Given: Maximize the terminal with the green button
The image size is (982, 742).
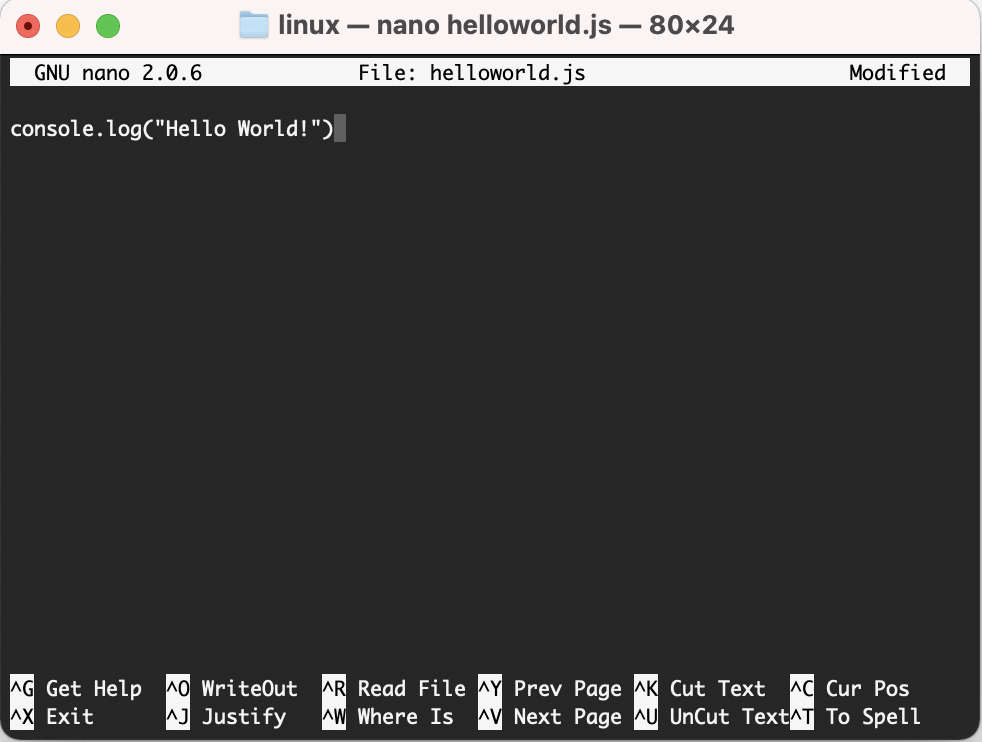Looking at the screenshot, I should (x=108, y=26).
